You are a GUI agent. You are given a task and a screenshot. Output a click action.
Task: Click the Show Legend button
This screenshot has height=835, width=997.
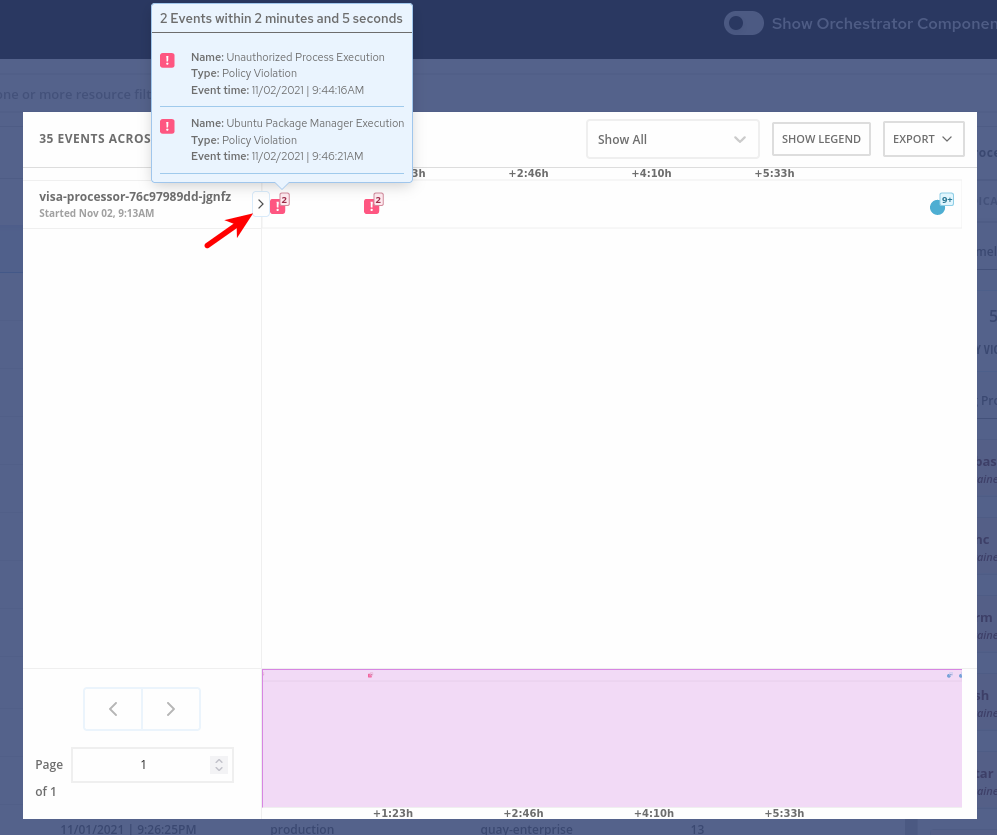click(821, 139)
